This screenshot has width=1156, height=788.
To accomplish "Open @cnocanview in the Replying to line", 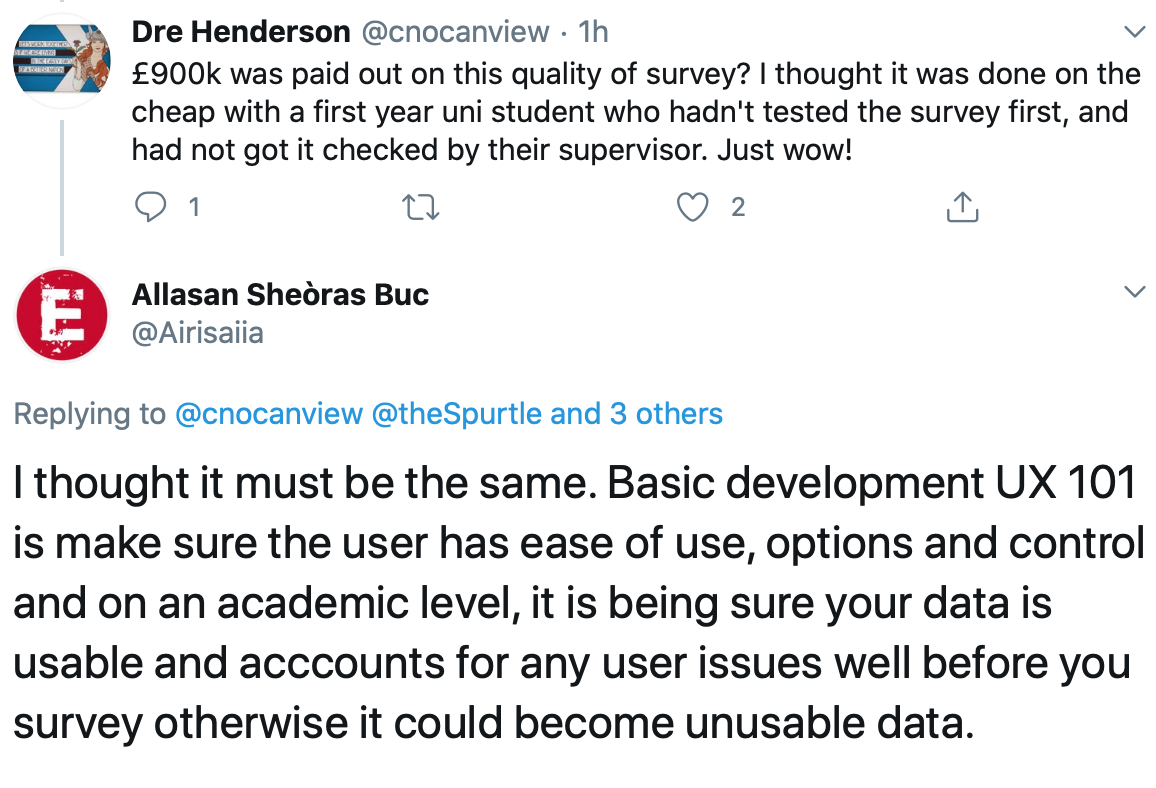I will coord(269,414).
